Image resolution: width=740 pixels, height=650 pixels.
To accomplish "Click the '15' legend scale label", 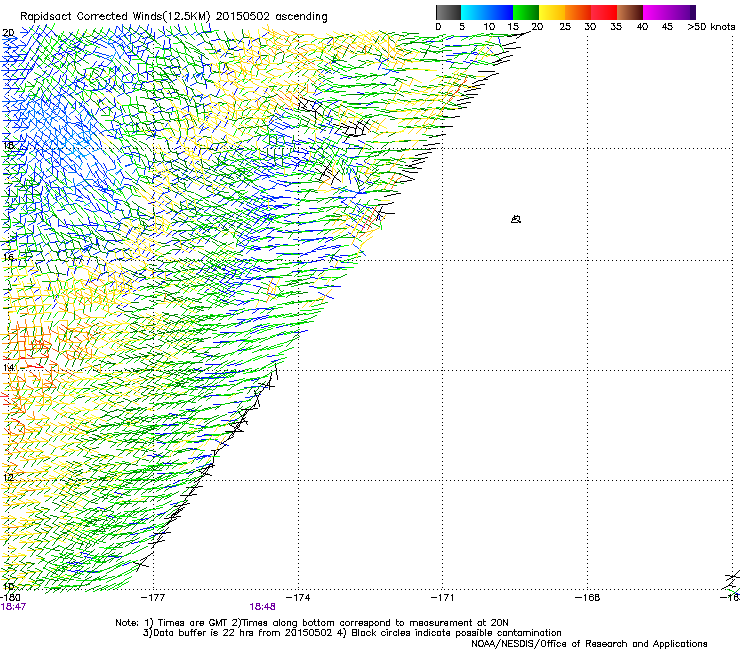I will pos(513,27).
